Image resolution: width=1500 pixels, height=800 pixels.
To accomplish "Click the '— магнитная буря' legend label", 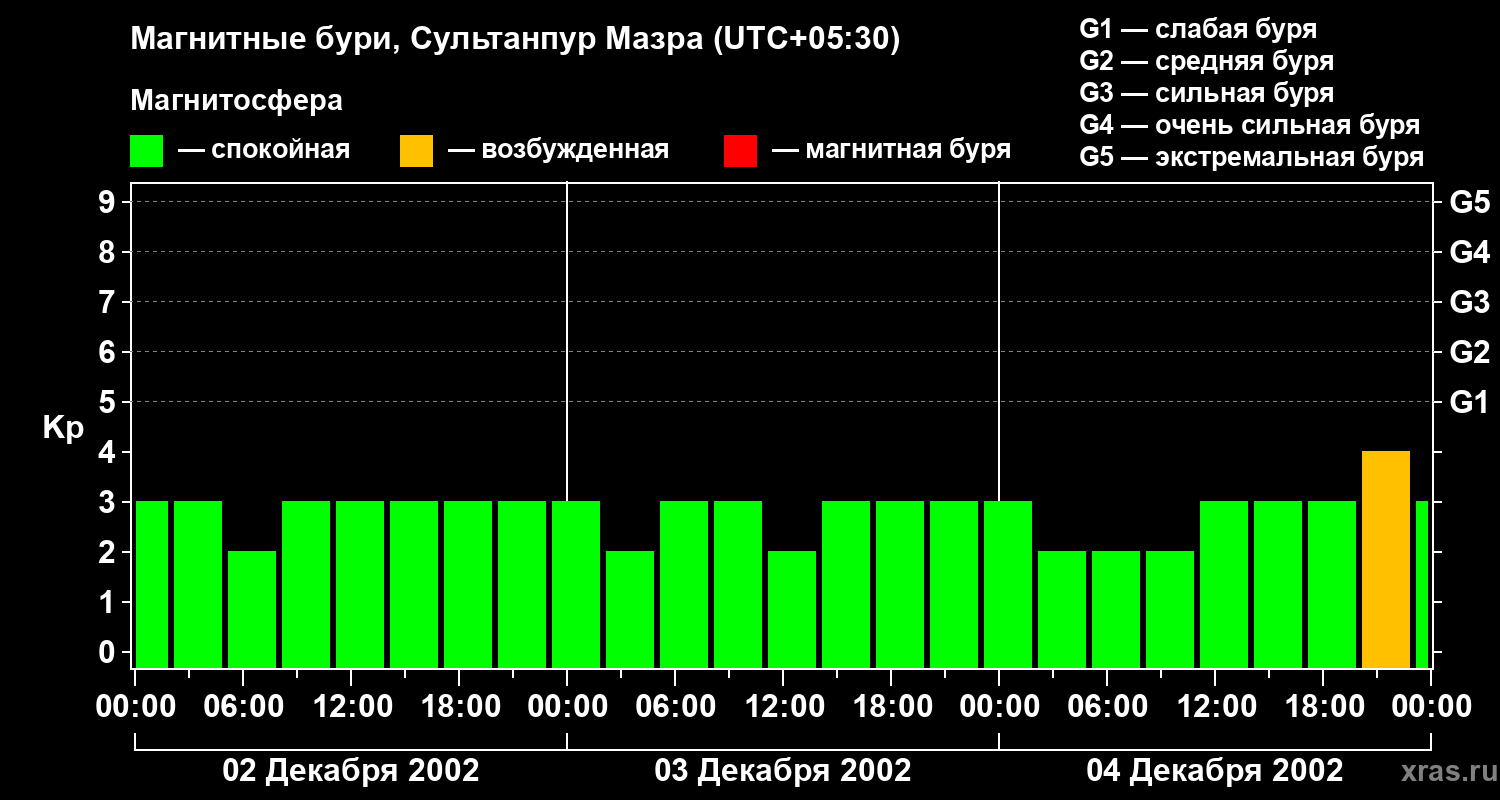I will pyautogui.click(x=892, y=151).
